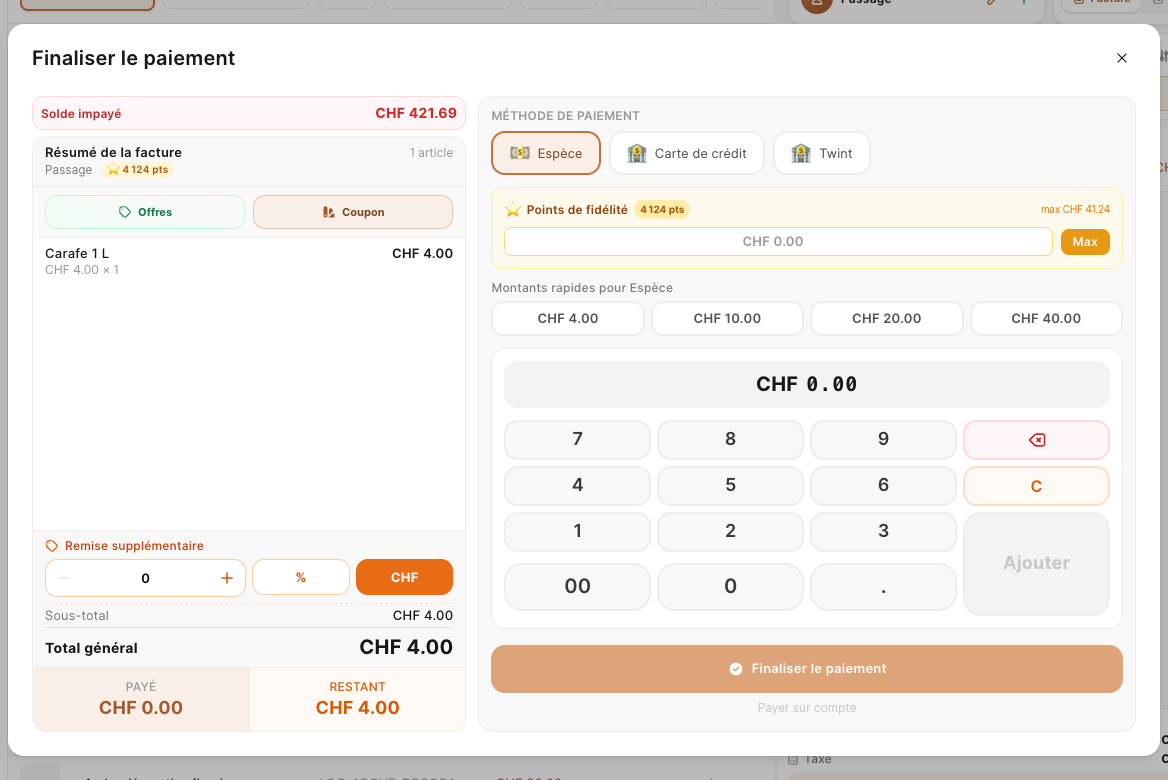Click the backspace icon key
This screenshot has width=1168, height=780.
(x=1036, y=440)
